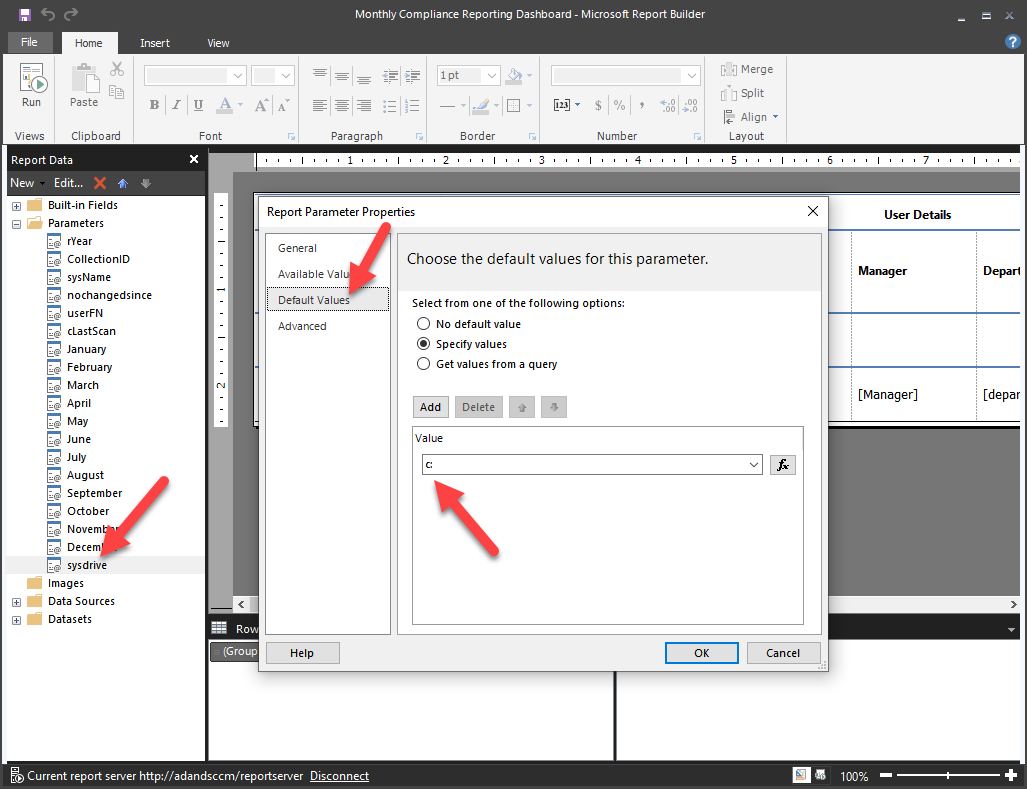Open the Value combo box dropdown arrow
The height and width of the screenshot is (789, 1027).
(754, 465)
